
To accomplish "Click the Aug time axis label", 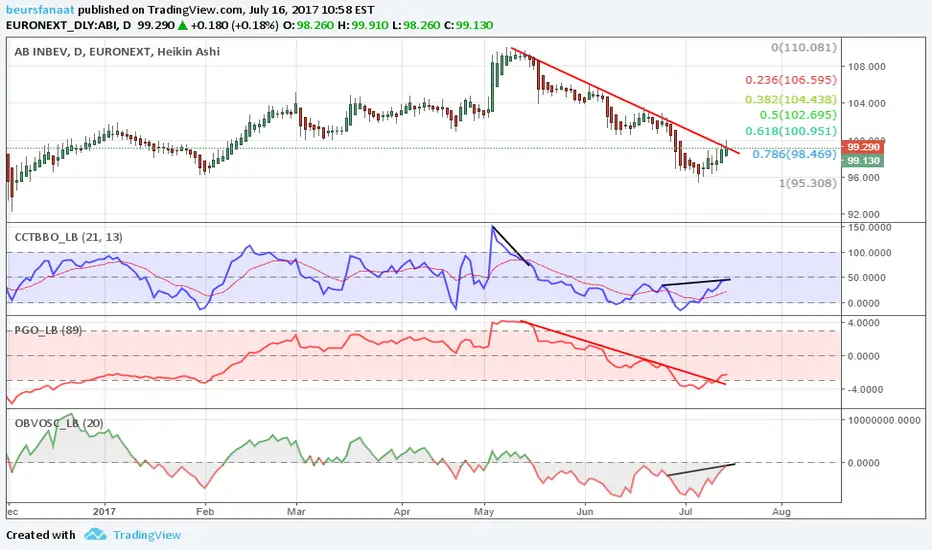I will pos(782,511).
